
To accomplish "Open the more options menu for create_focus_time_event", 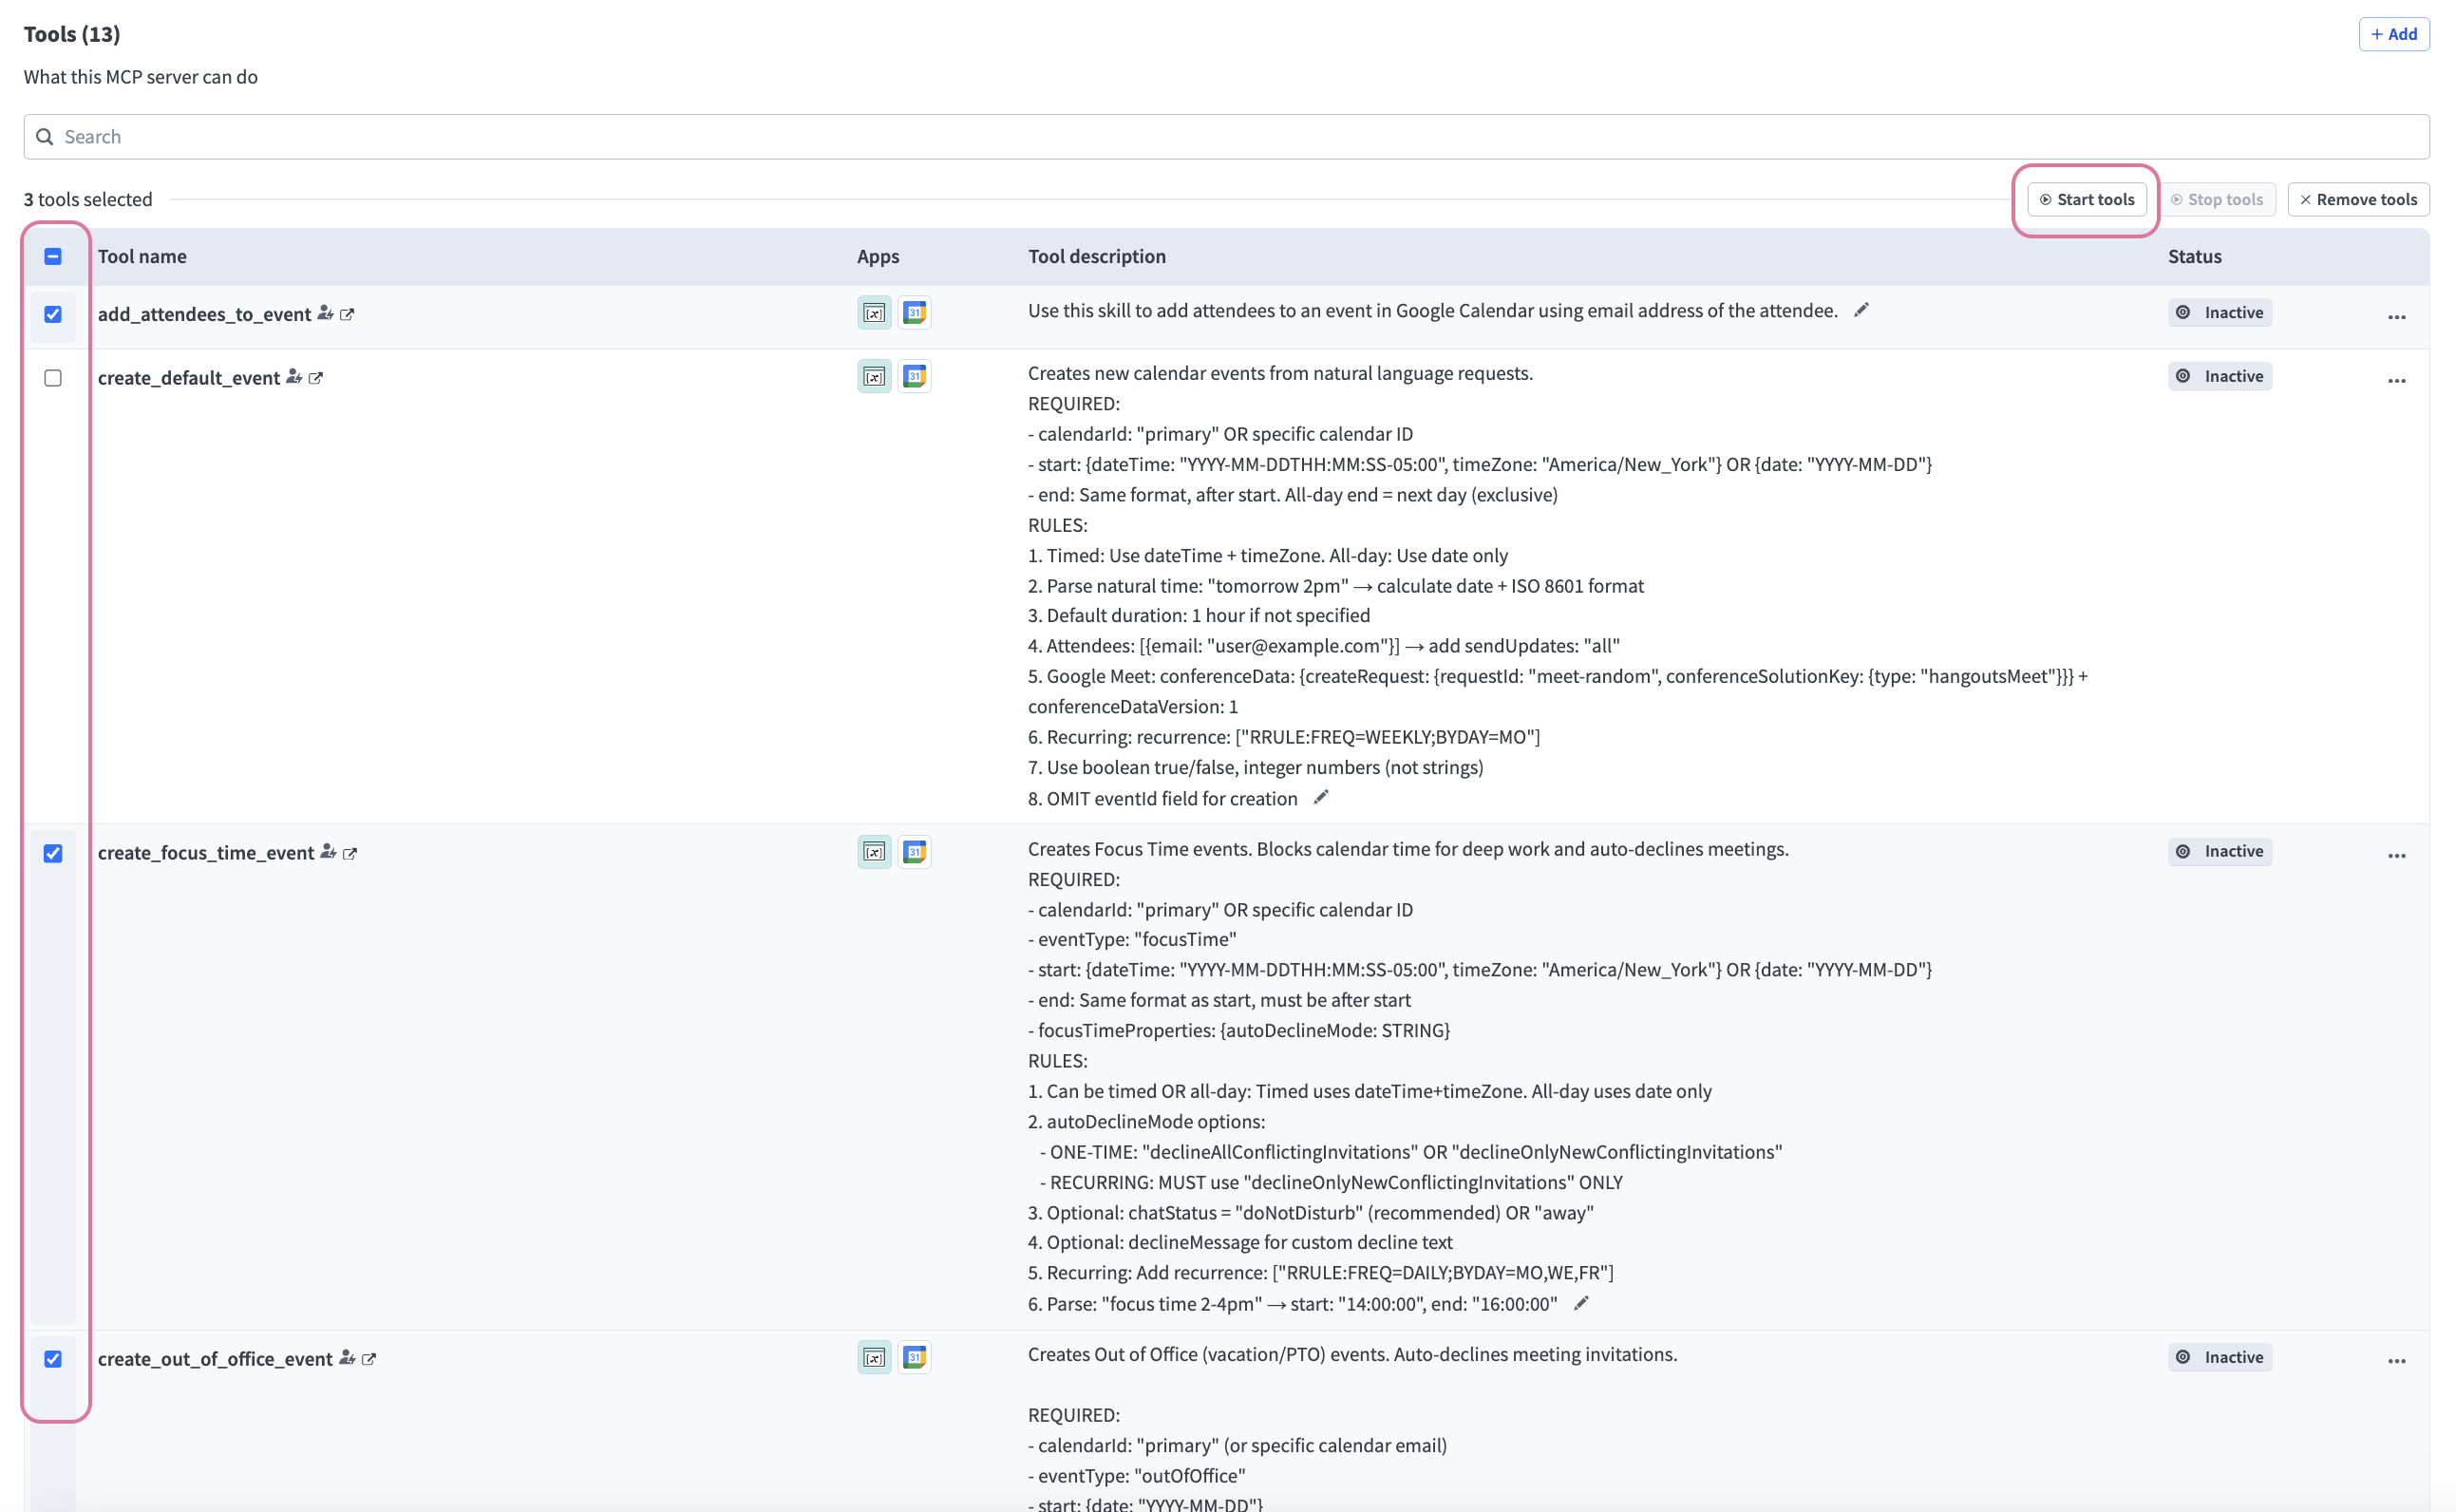I will click(2397, 856).
